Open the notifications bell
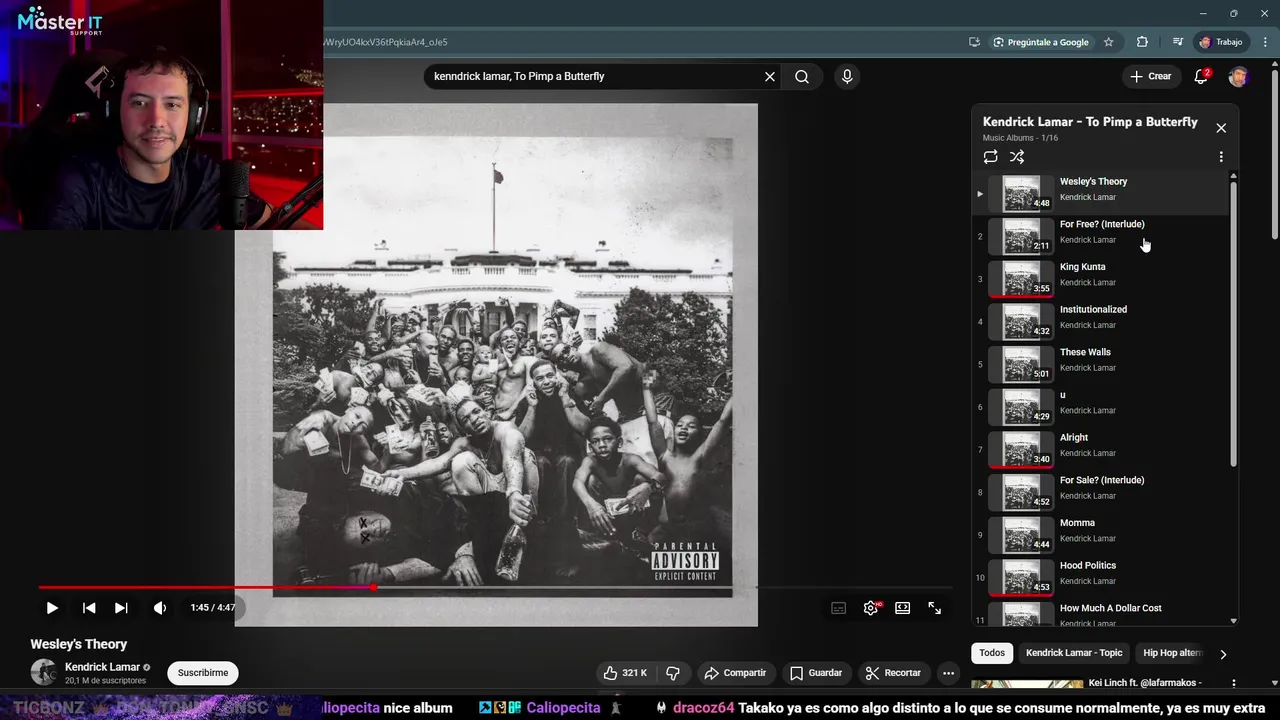 point(1202,76)
